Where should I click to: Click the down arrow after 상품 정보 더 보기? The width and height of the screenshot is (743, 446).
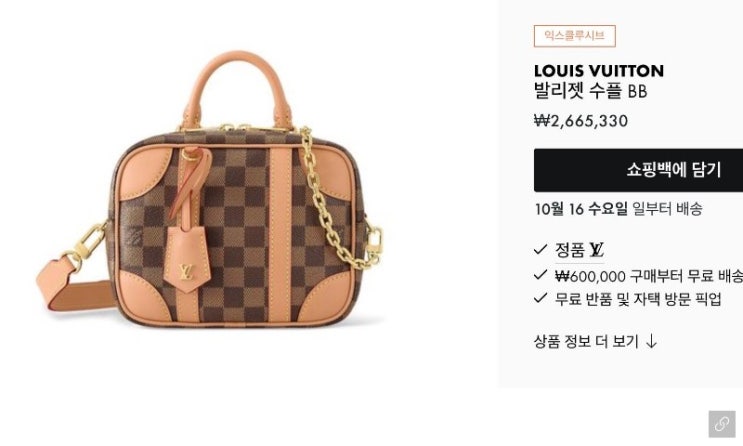click(652, 341)
